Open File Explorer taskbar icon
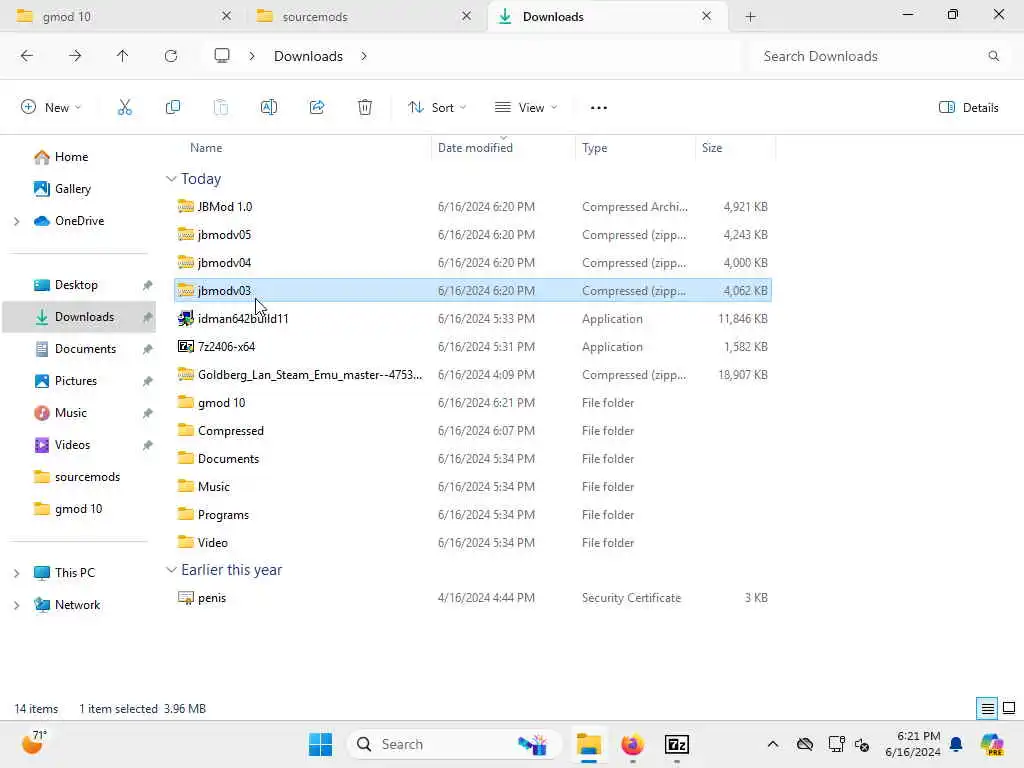The height and width of the screenshot is (768, 1024). point(588,744)
